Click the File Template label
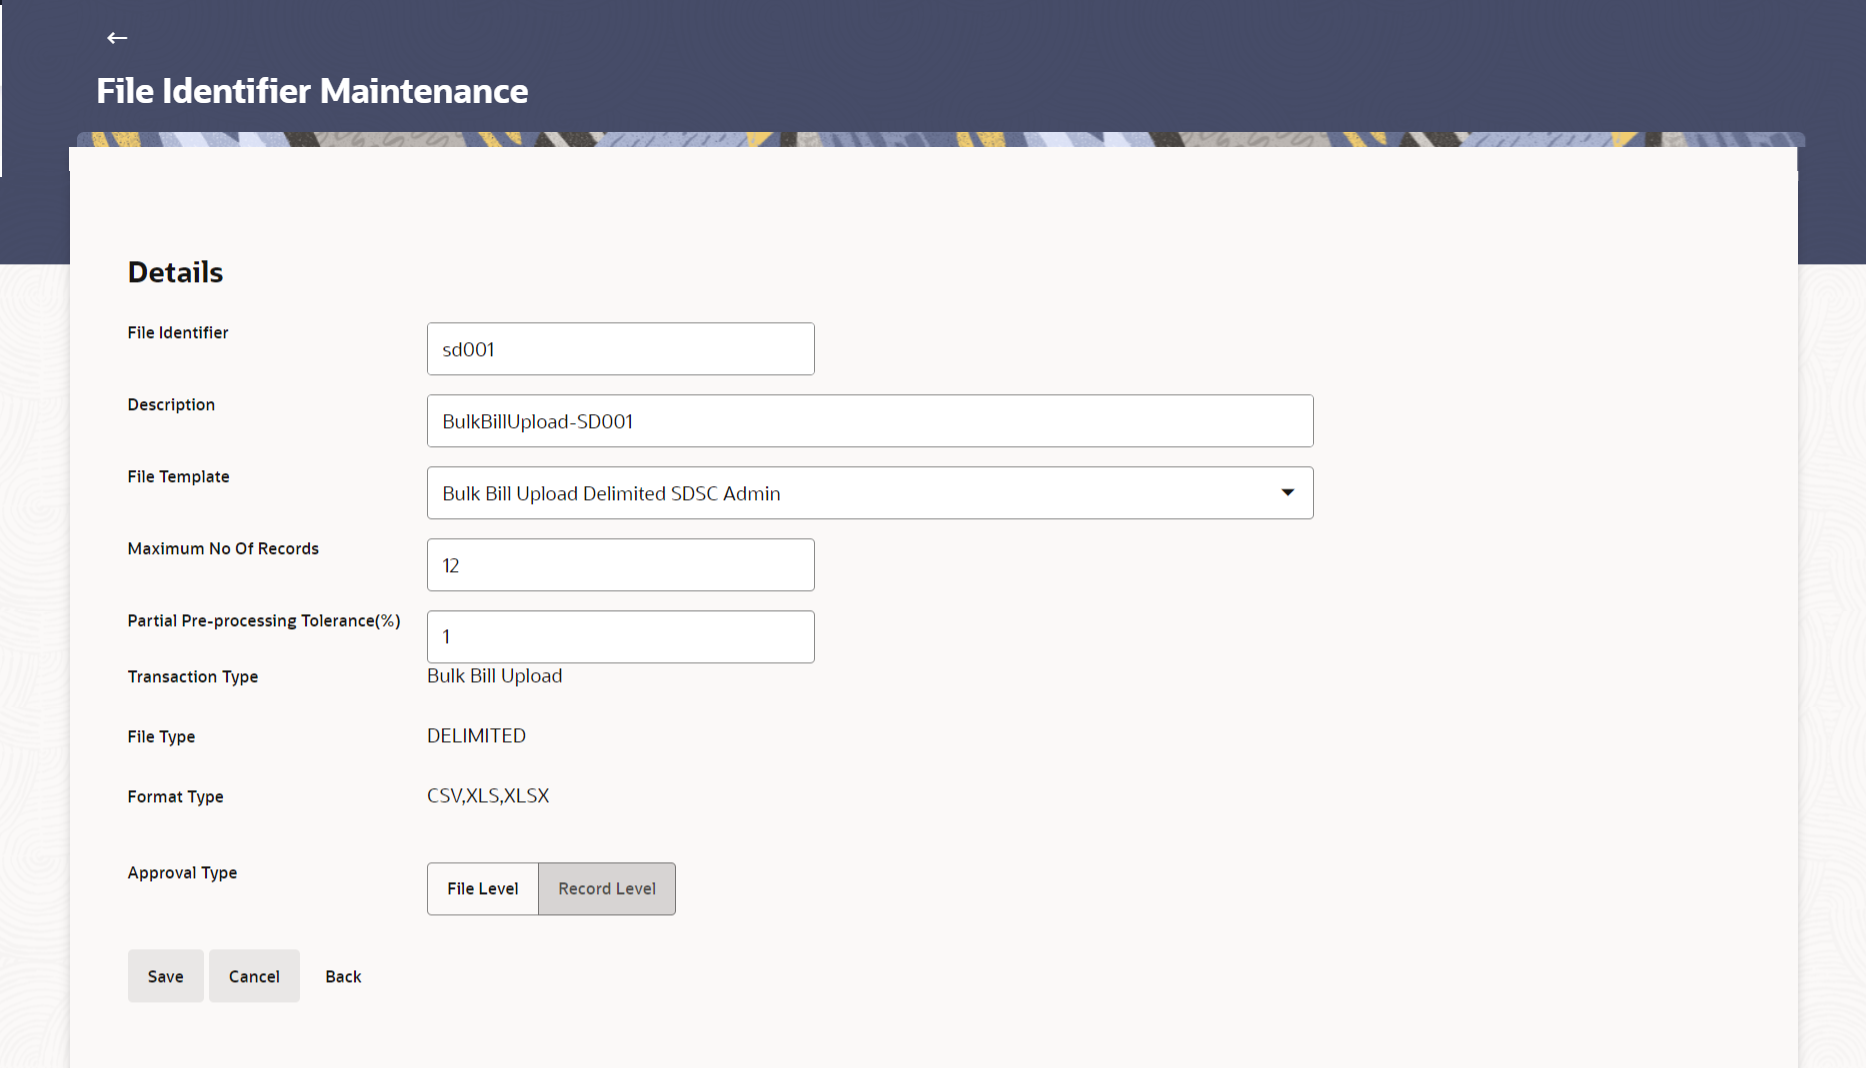1866x1072 pixels. tap(179, 477)
